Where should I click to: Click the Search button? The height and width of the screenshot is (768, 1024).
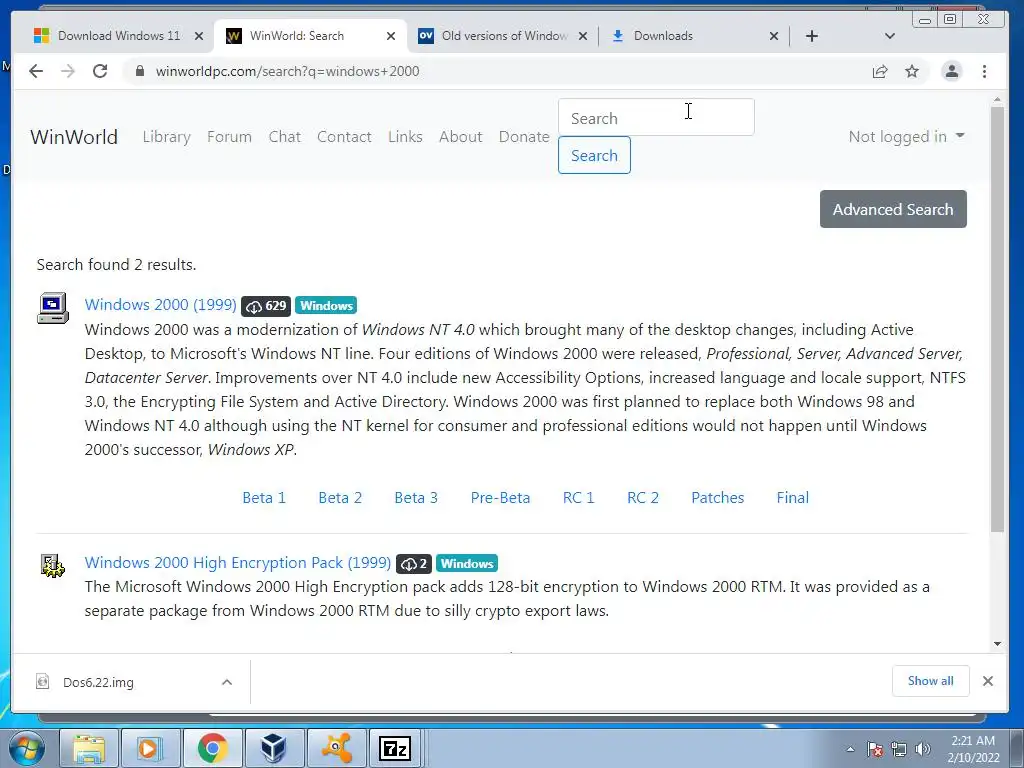594,155
